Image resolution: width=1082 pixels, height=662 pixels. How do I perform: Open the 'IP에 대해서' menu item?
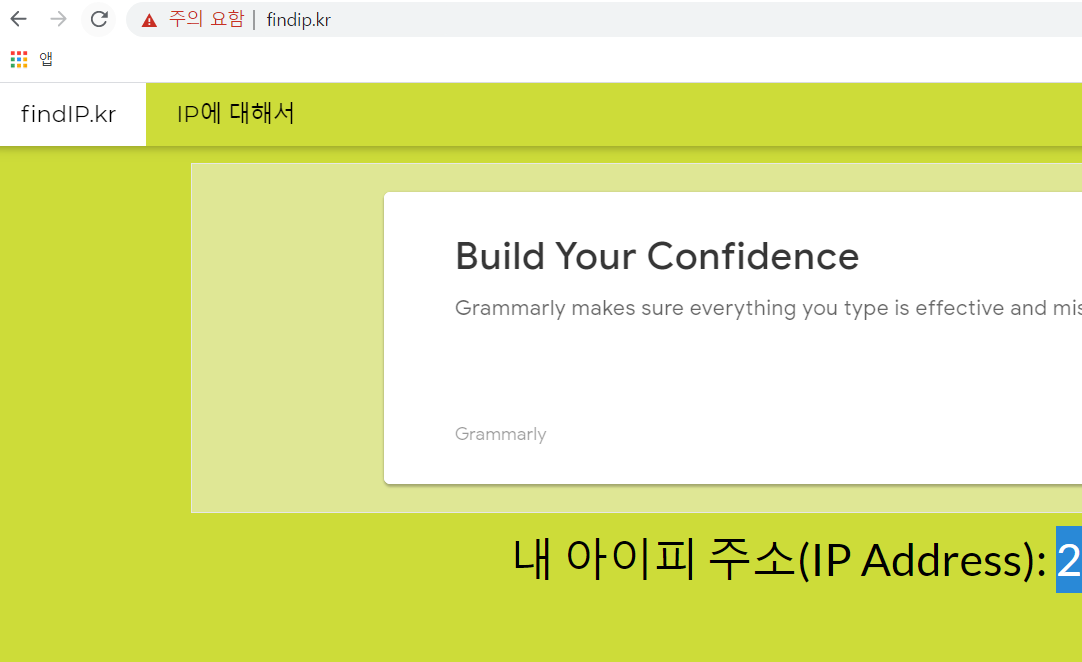pos(235,114)
